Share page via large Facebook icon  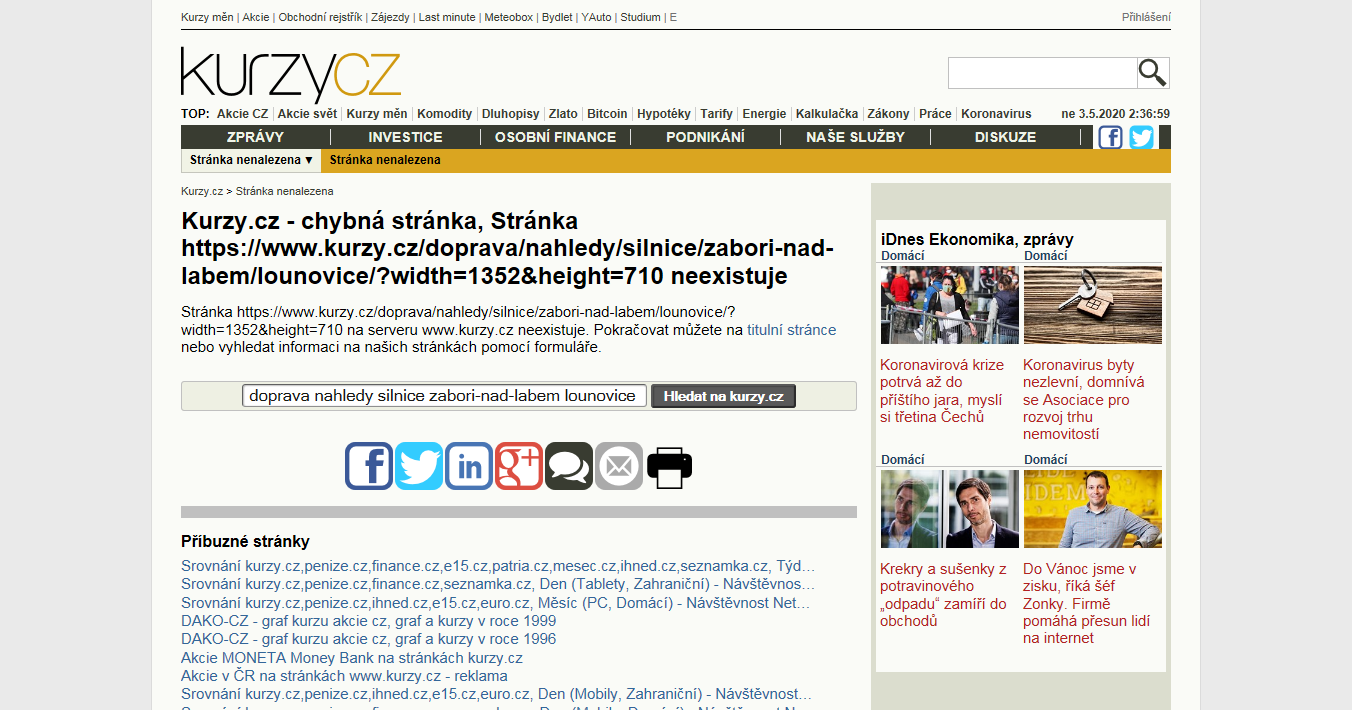369,466
